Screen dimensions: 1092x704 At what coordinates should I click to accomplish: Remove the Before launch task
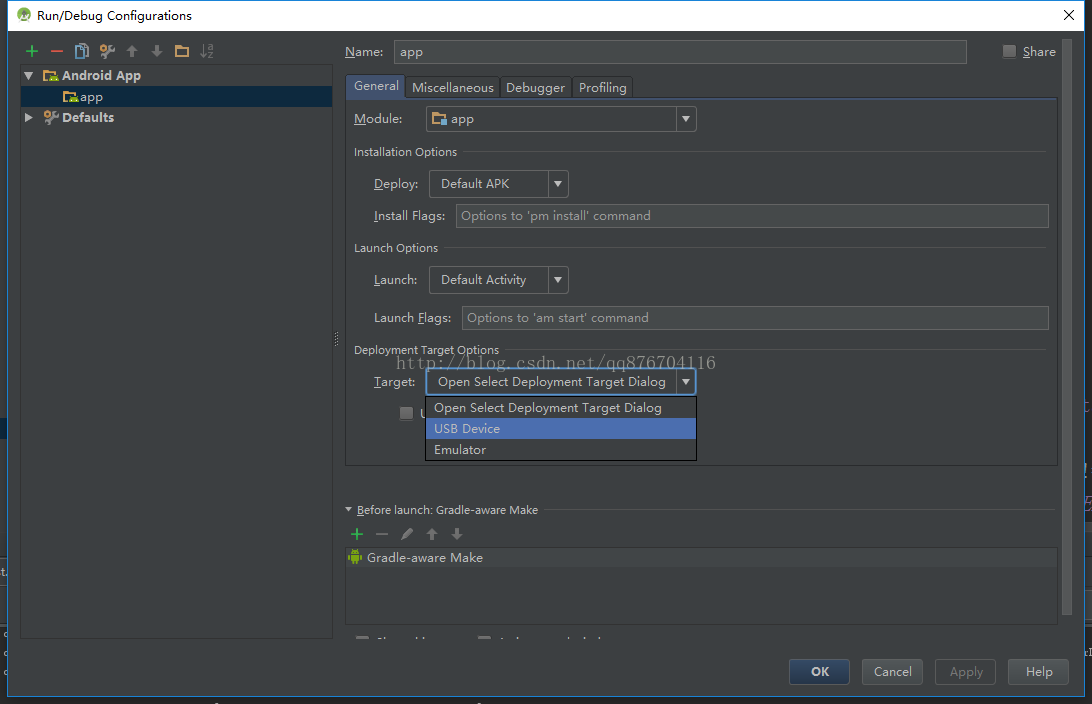[x=382, y=534]
